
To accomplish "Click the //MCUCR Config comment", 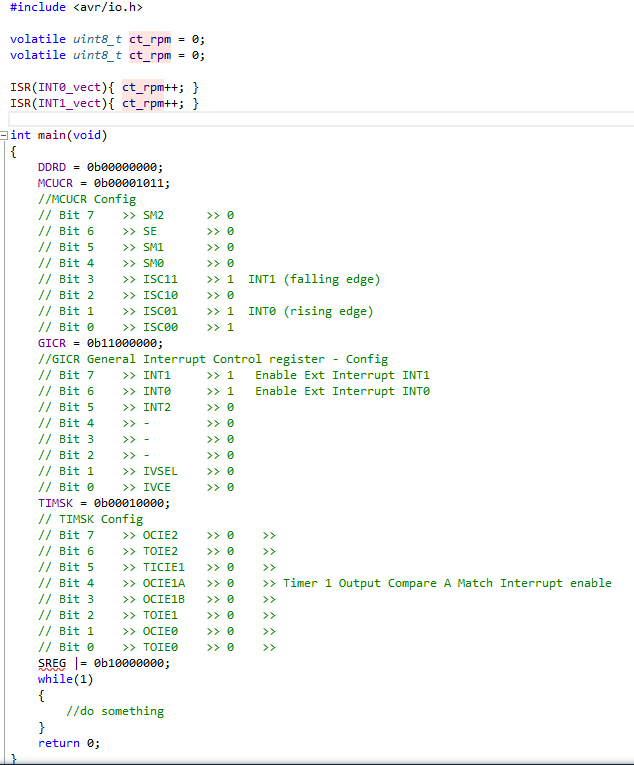I will [87, 200].
